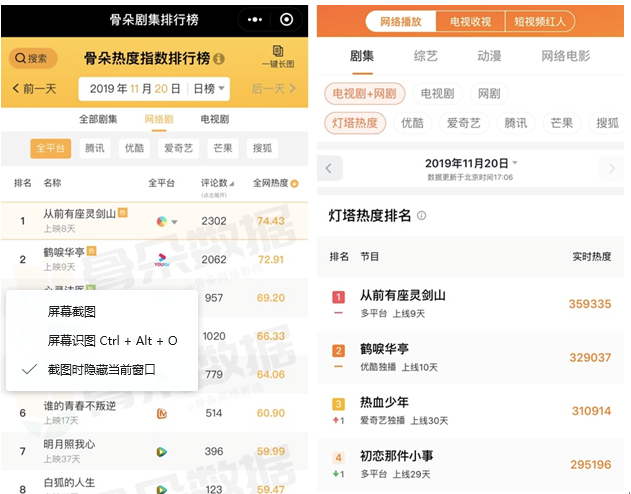Viewport: 631px width, 494px height.
Task: Click rank 1 badge in 灯塔 list
Action: 338,297
